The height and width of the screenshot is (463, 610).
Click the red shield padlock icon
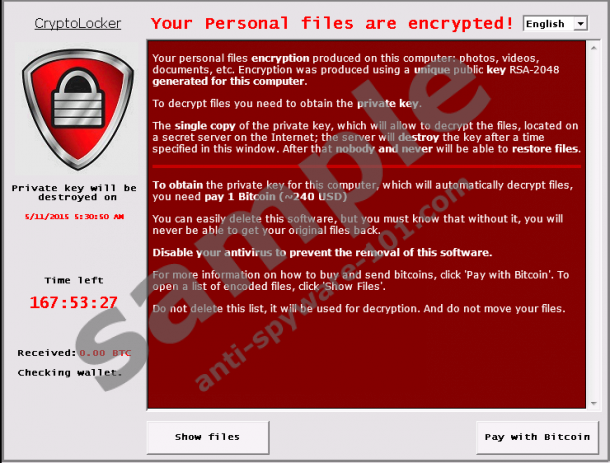(78, 109)
